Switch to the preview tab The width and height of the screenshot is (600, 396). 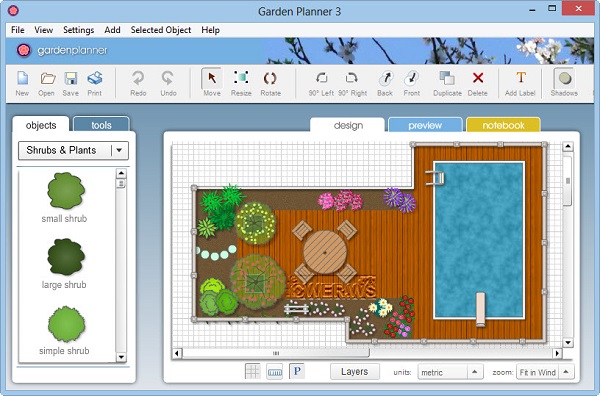coord(425,125)
